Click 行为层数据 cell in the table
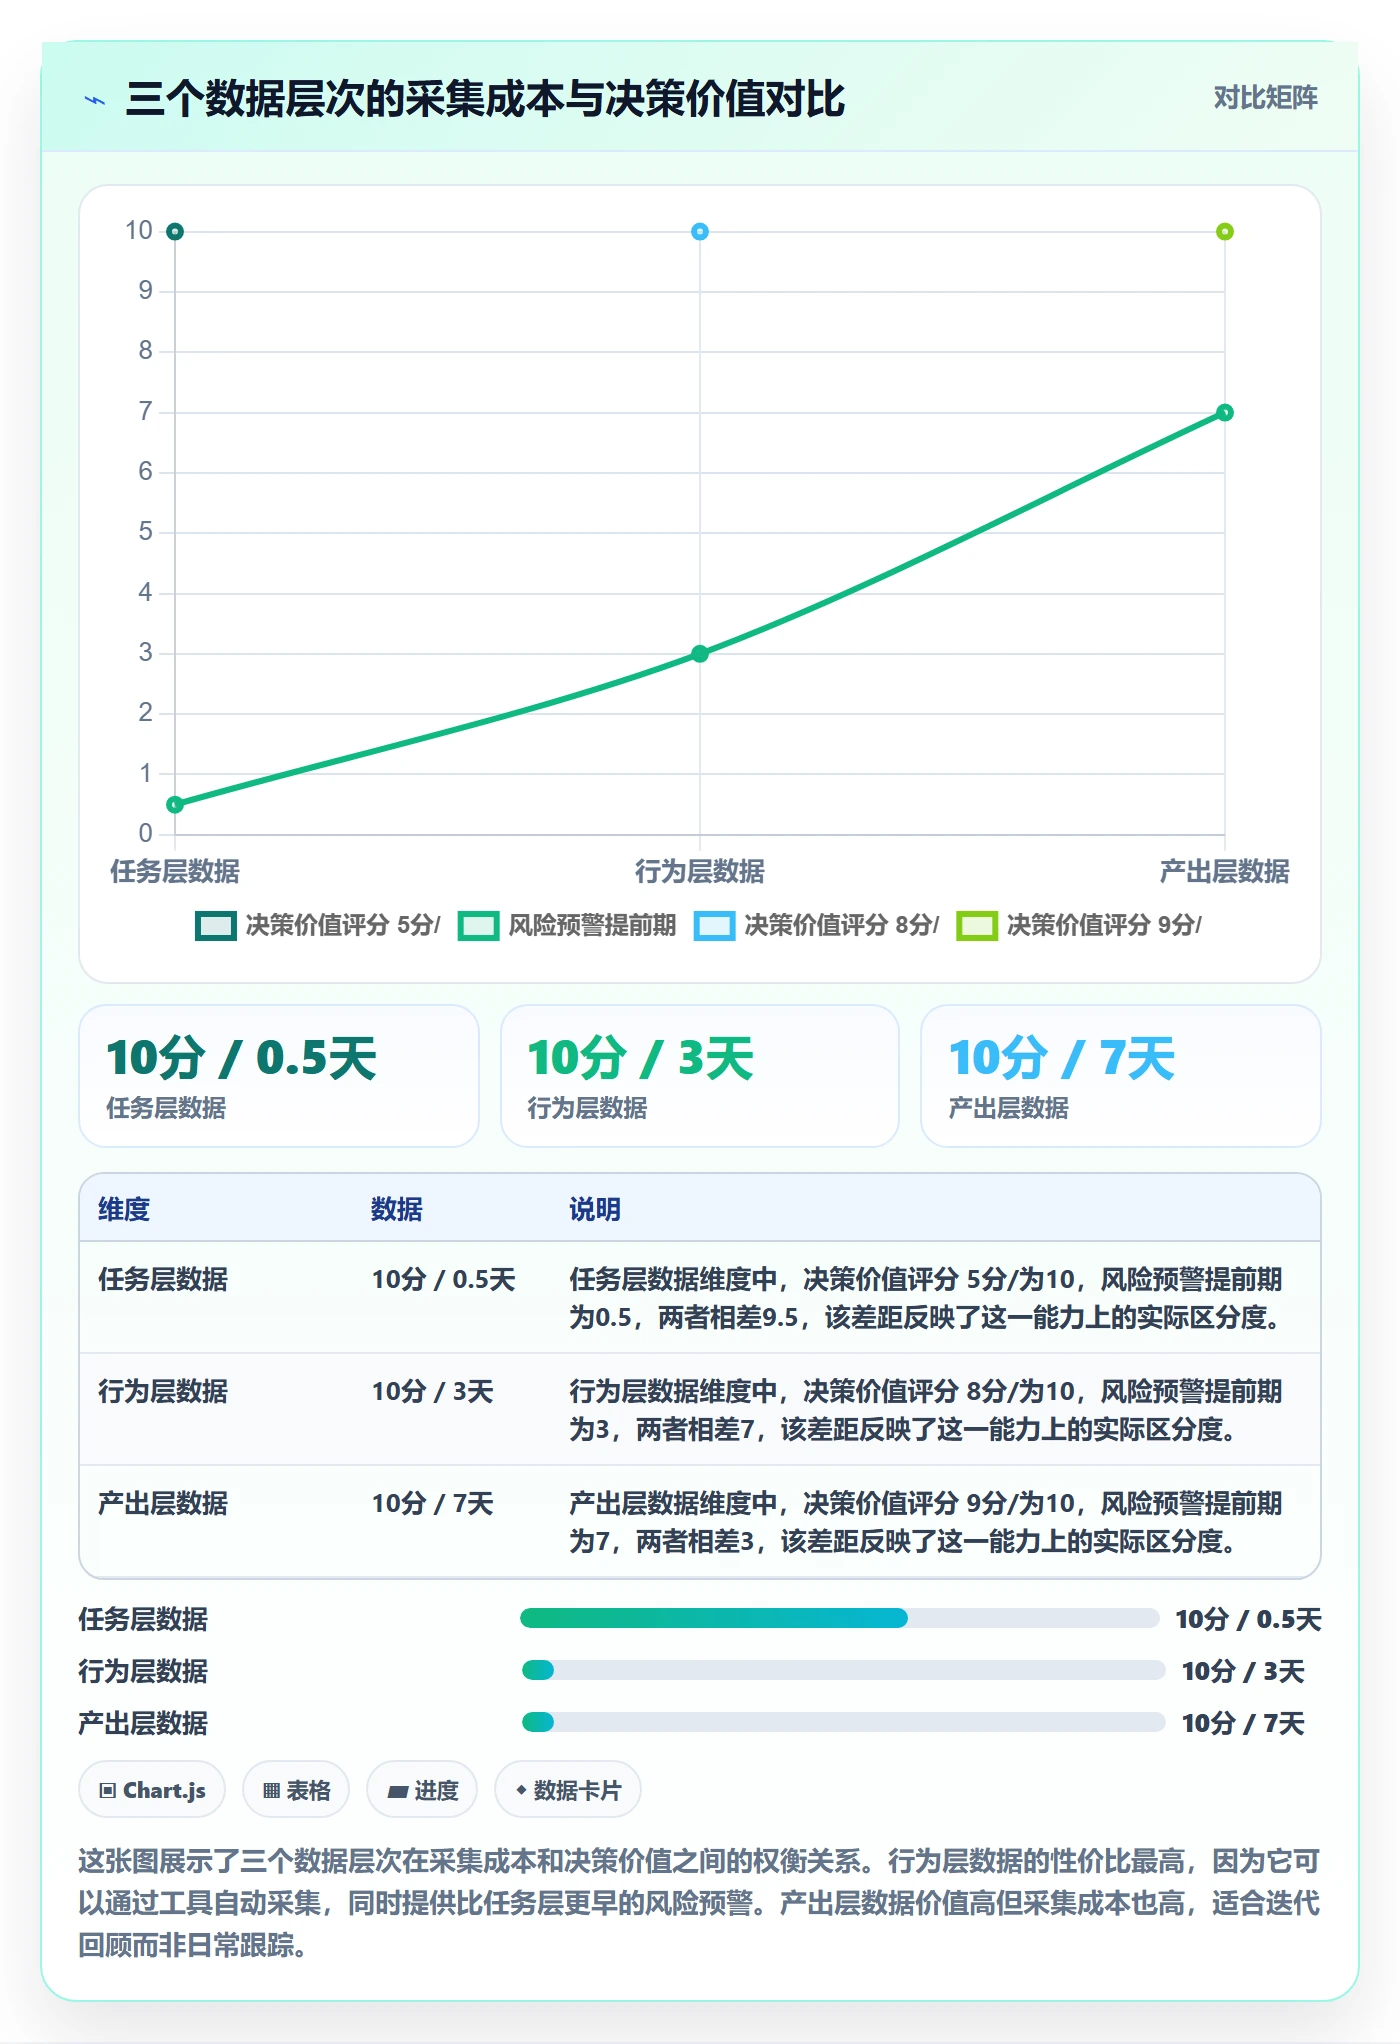The width and height of the screenshot is (1400, 2044). click(x=163, y=1391)
